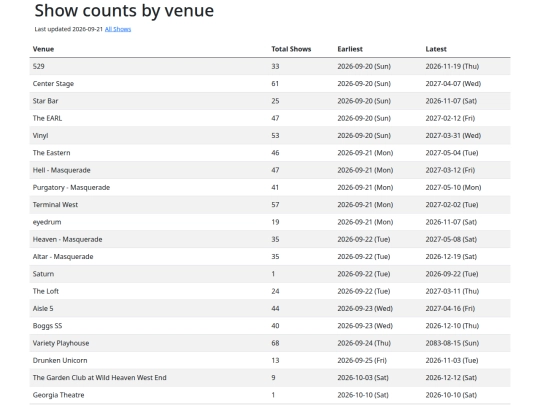Click the total shows count 53 for Vinyl
540x405 pixels.
[275, 135]
